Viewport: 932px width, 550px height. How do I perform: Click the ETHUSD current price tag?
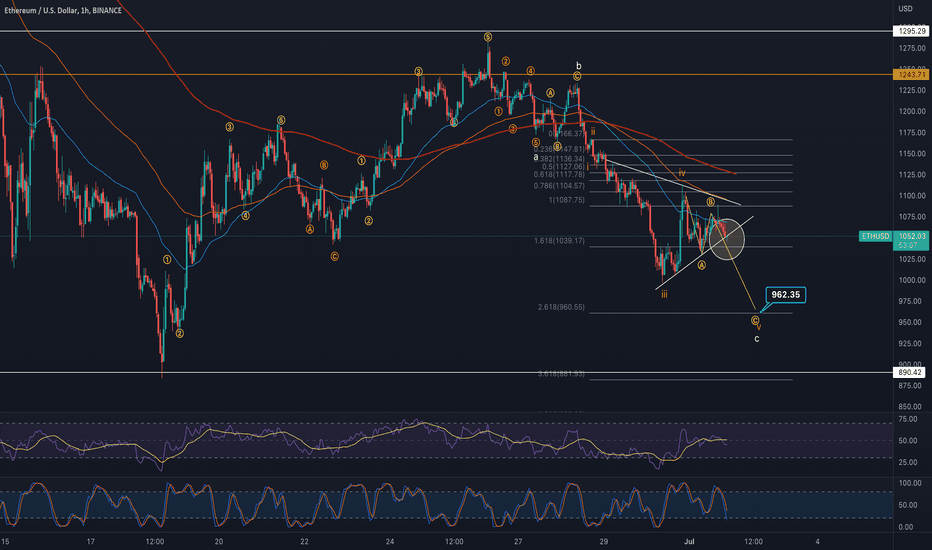pos(876,236)
